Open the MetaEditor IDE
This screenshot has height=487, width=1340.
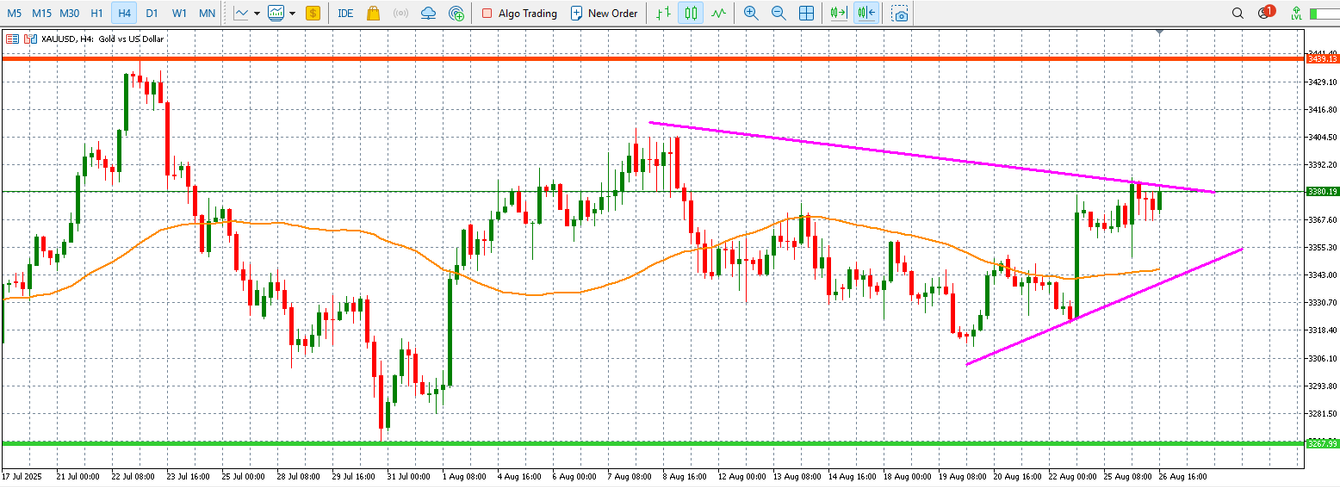(345, 13)
